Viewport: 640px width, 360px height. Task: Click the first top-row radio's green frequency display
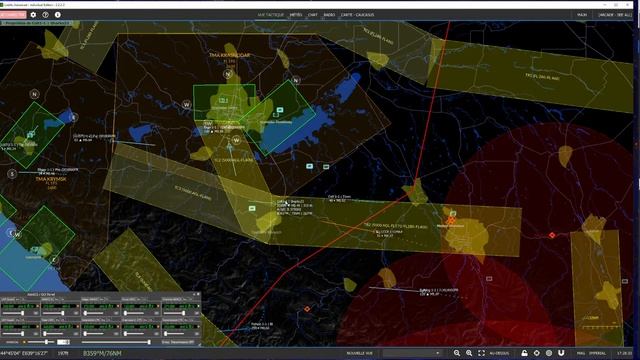click(x=18, y=306)
